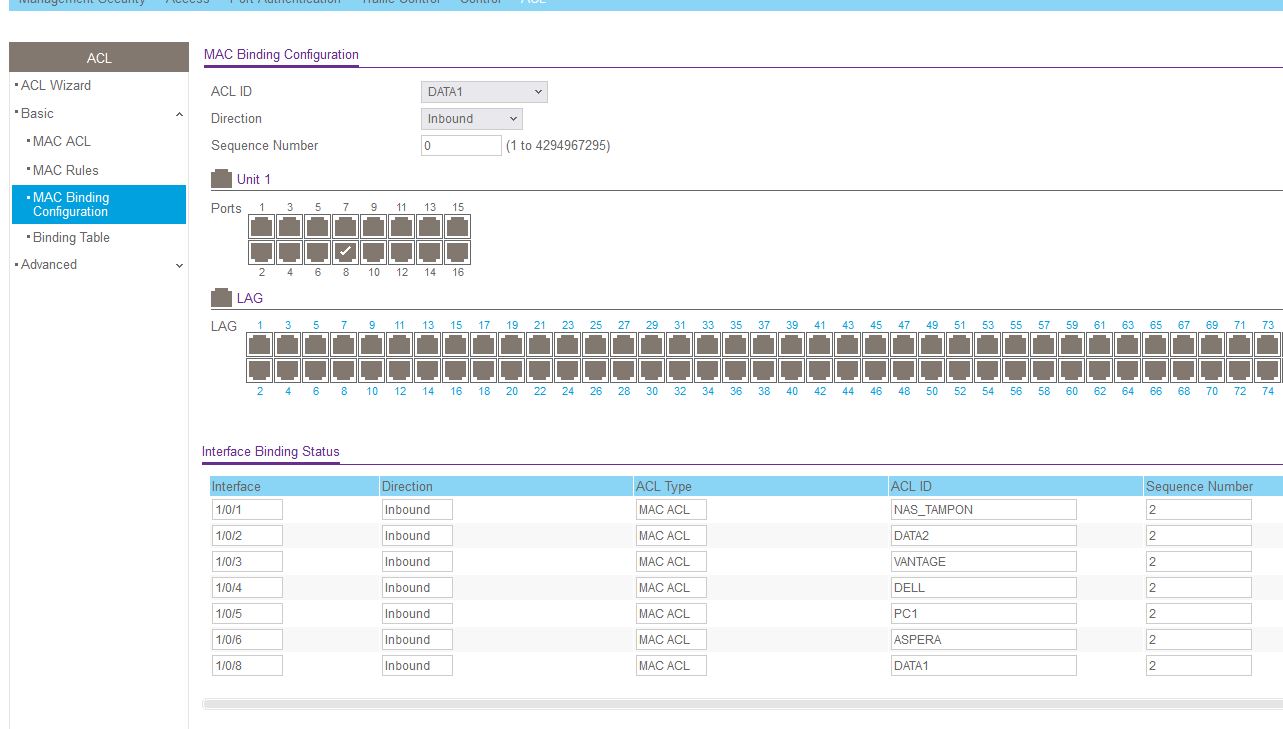Click the VANTAGE ACL ID cell
Viewport: 1283px width, 729px height.
pos(983,562)
